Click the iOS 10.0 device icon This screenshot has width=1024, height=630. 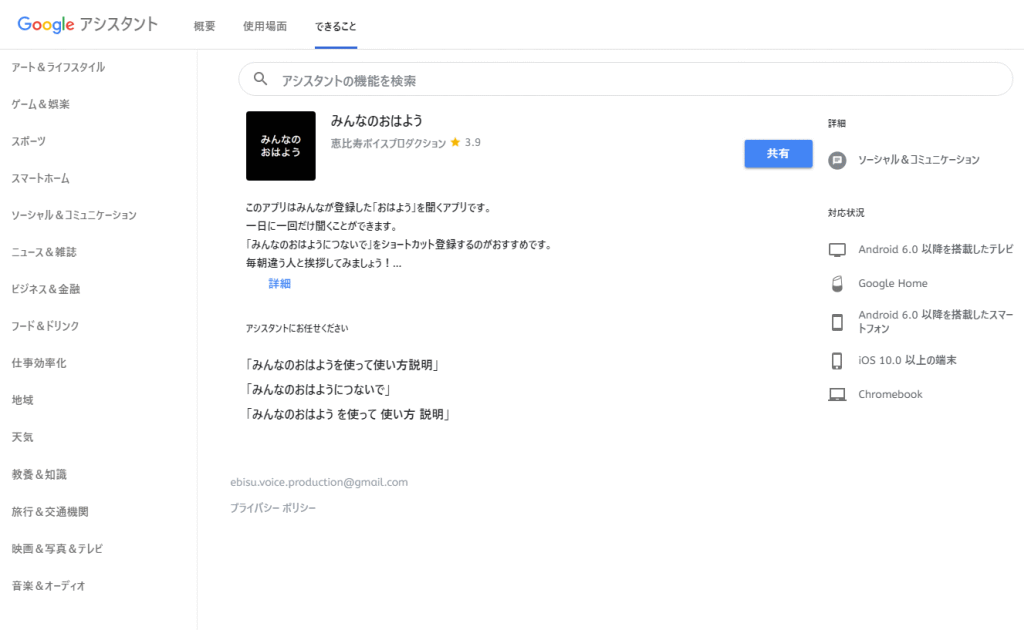837,360
